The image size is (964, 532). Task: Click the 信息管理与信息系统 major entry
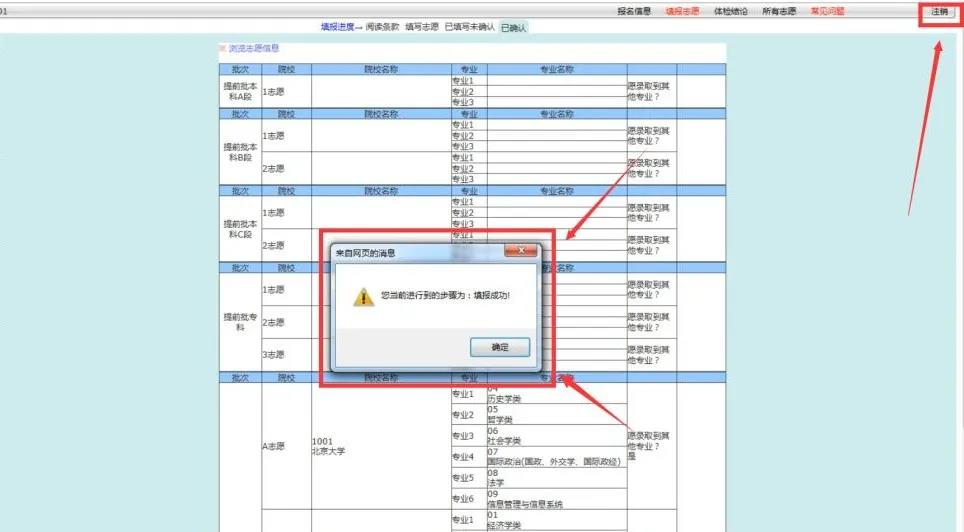525,504
